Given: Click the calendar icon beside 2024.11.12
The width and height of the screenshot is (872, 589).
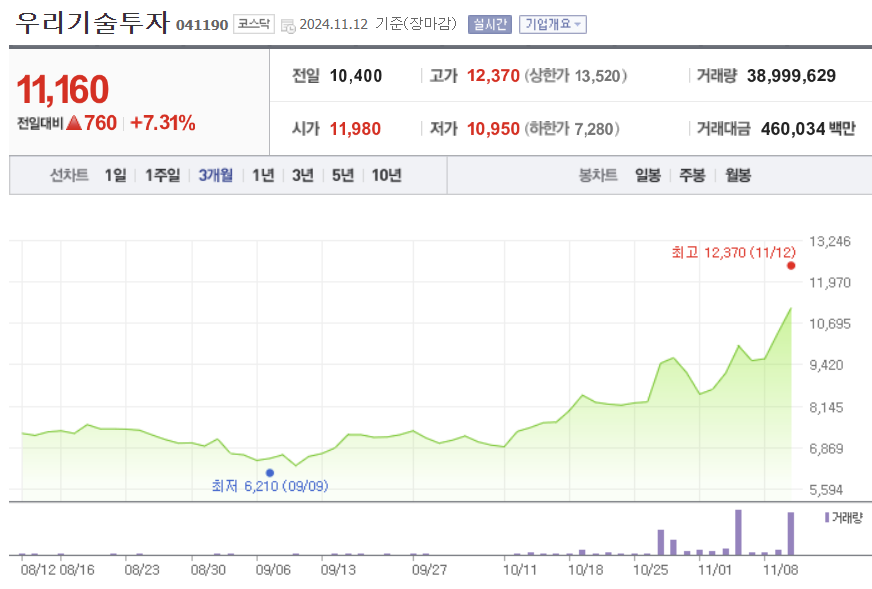Looking at the screenshot, I should 288,26.
